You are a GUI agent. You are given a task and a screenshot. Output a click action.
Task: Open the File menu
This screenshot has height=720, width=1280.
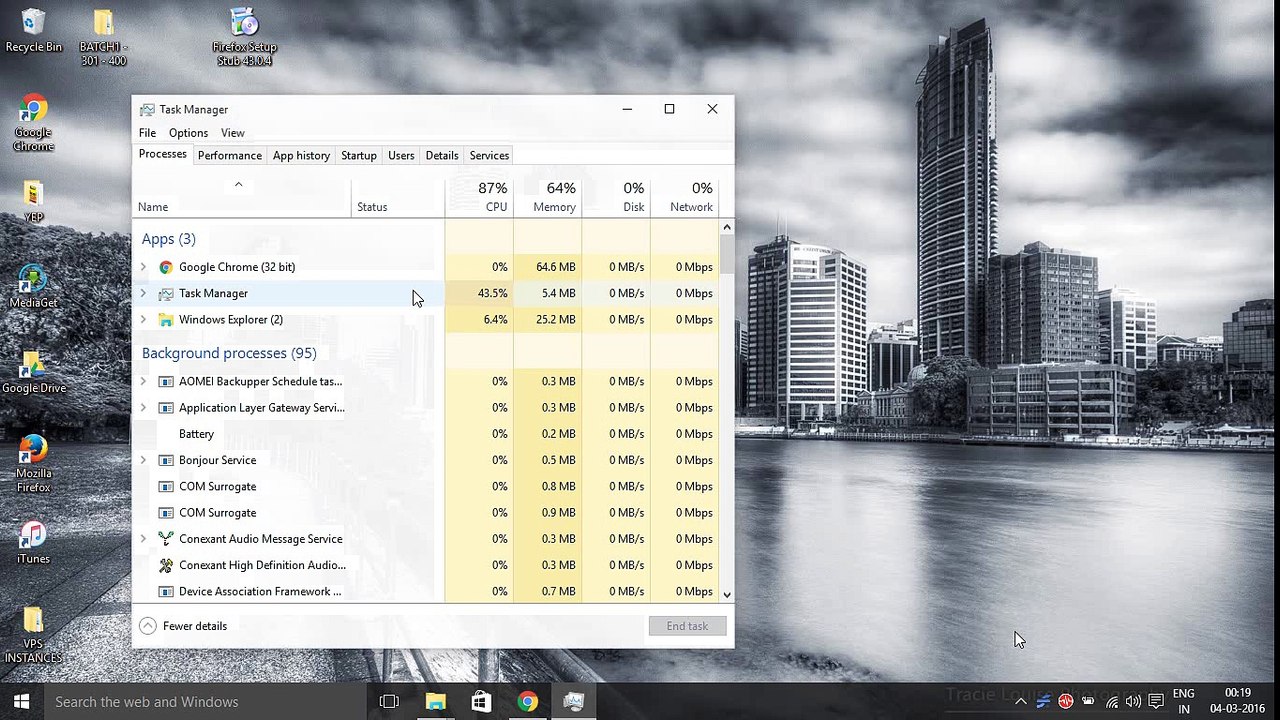pos(147,133)
